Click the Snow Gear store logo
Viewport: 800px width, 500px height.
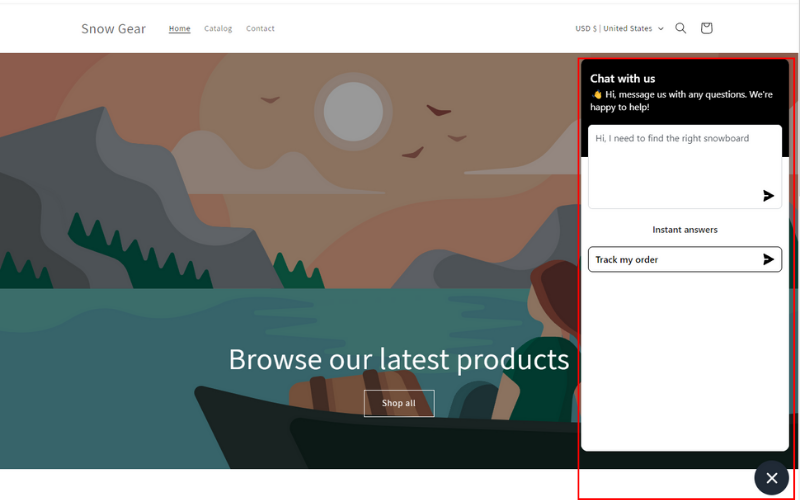[114, 29]
